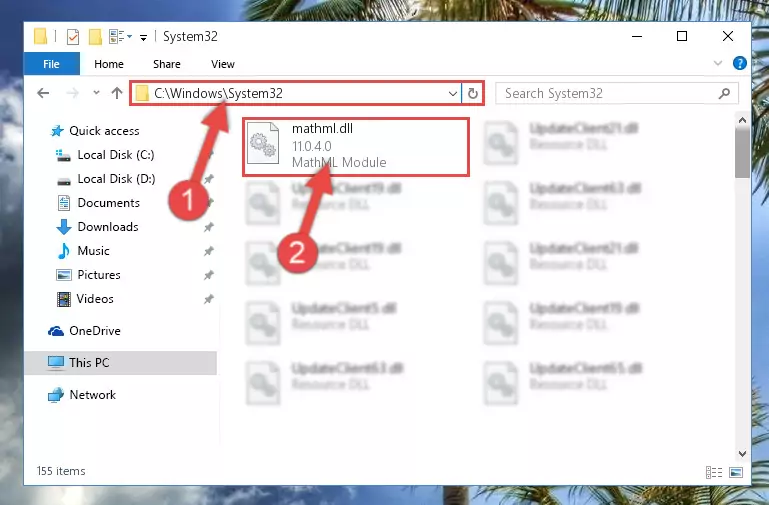Switch to Large icons view in status bar
769x505 pixels.
(736, 472)
